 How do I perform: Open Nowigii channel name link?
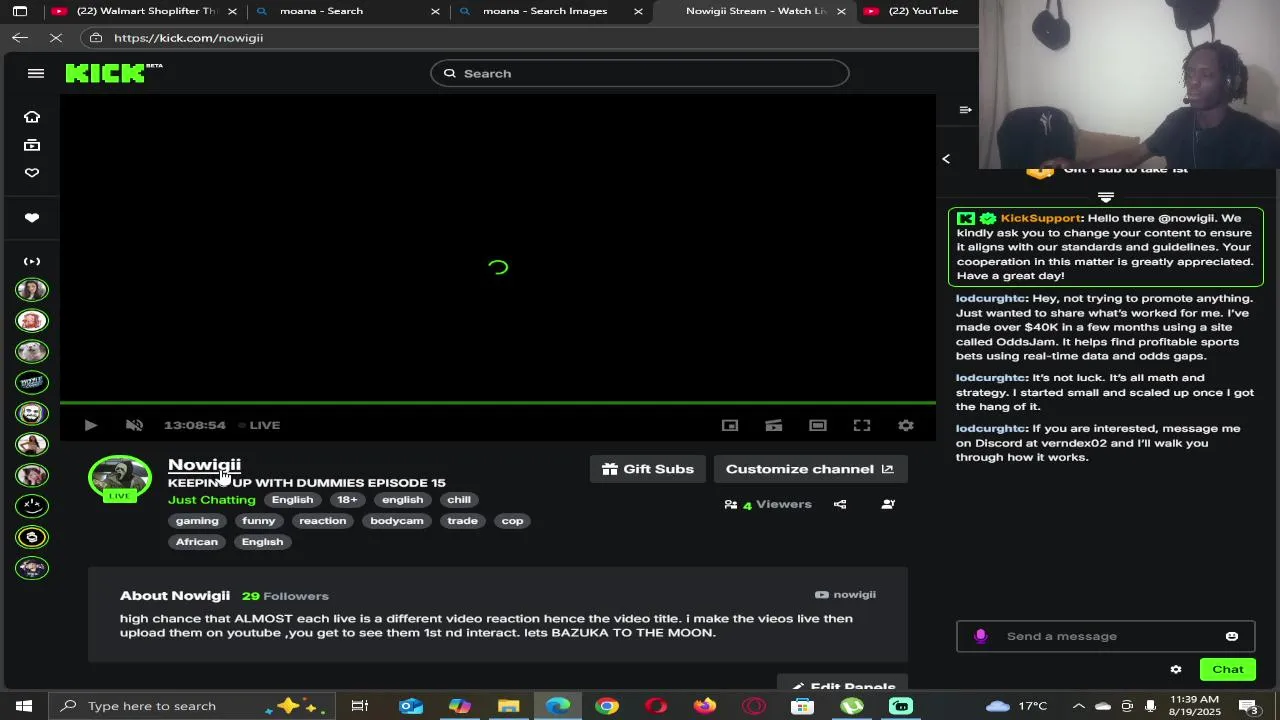pos(204,464)
